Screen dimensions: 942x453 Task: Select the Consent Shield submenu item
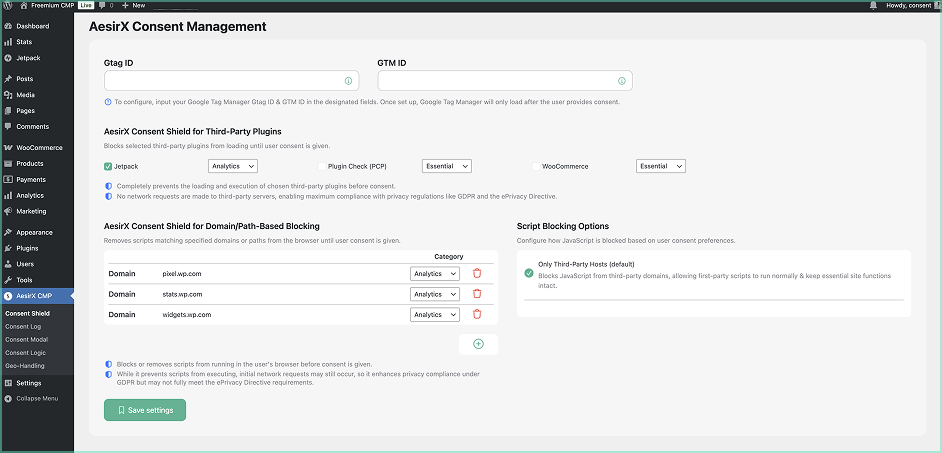click(x=27, y=314)
